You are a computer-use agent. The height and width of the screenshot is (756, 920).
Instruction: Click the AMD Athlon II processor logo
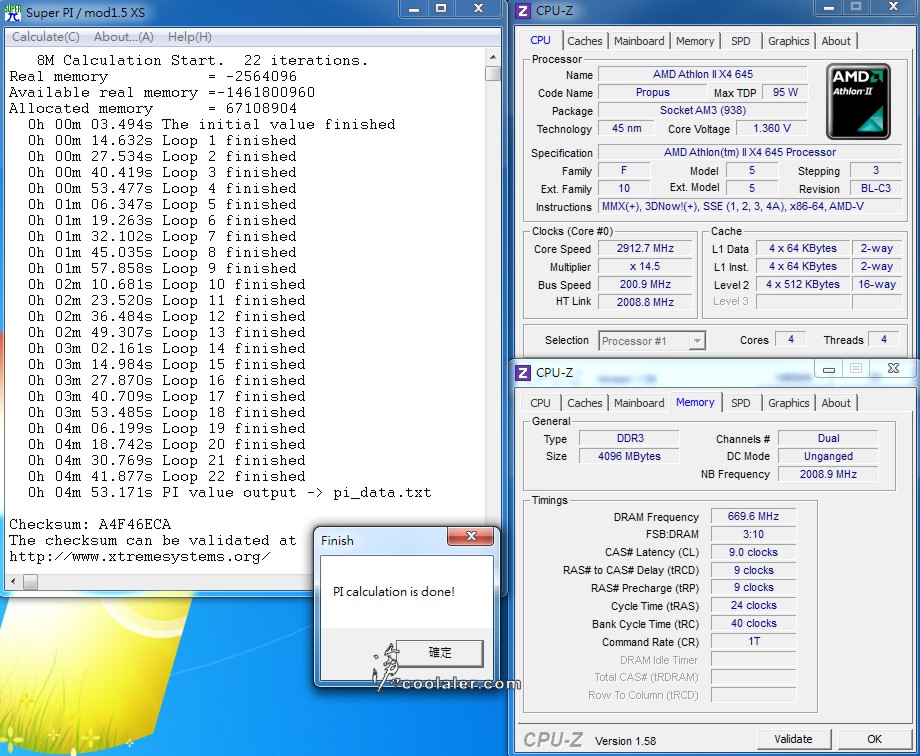(x=858, y=101)
